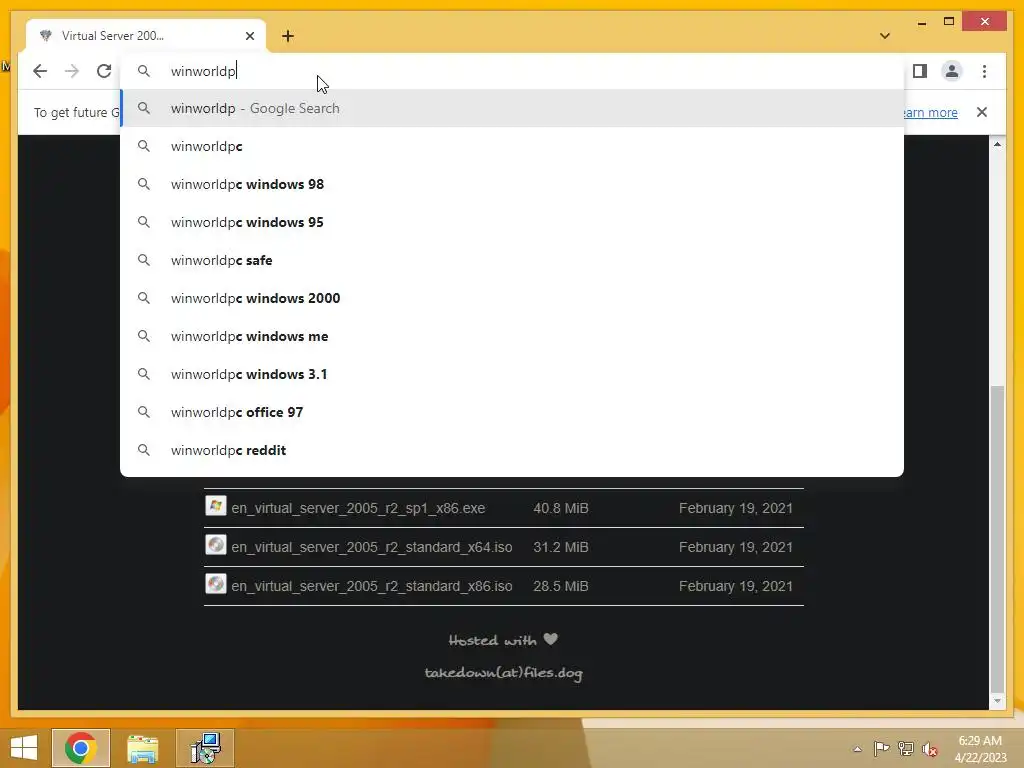Click the "31.2 MiB" size cell
The image size is (1024, 768).
point(561,547)
